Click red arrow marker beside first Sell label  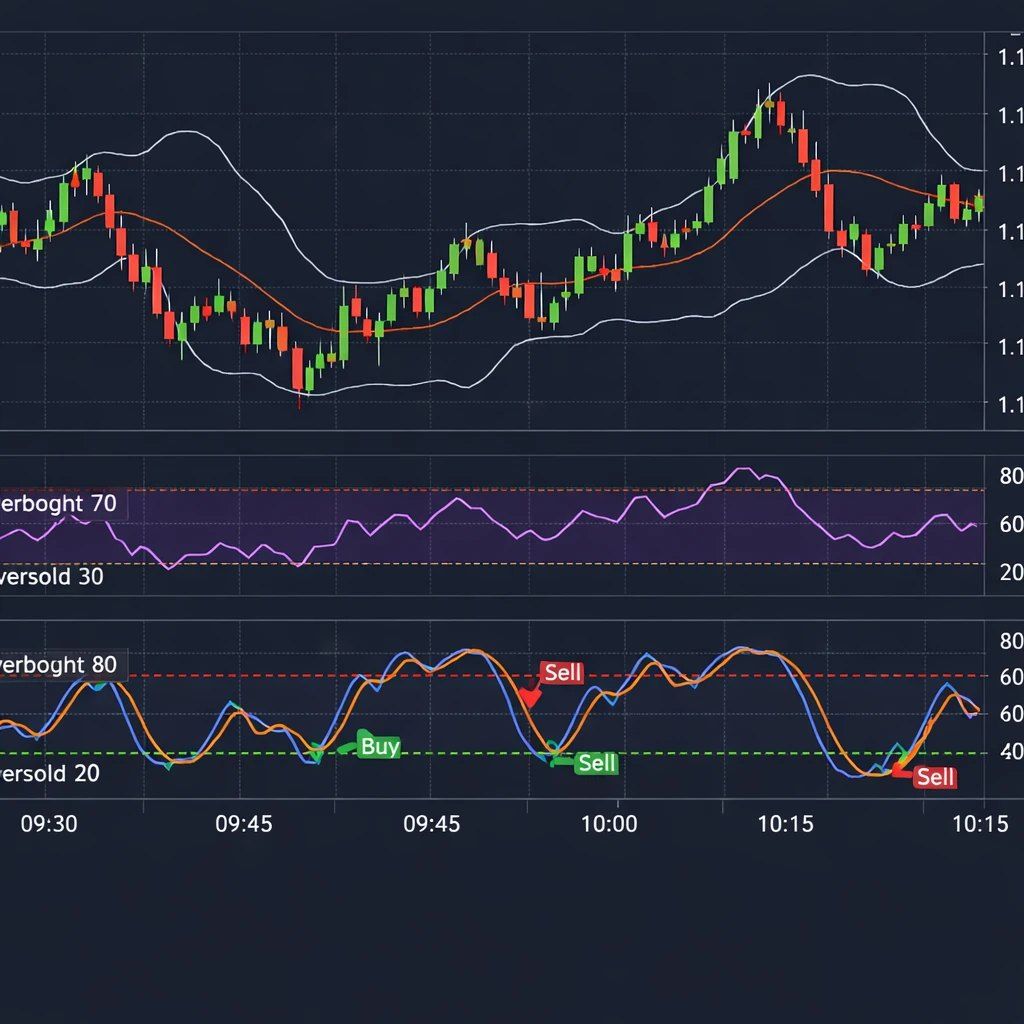(528, 697)
